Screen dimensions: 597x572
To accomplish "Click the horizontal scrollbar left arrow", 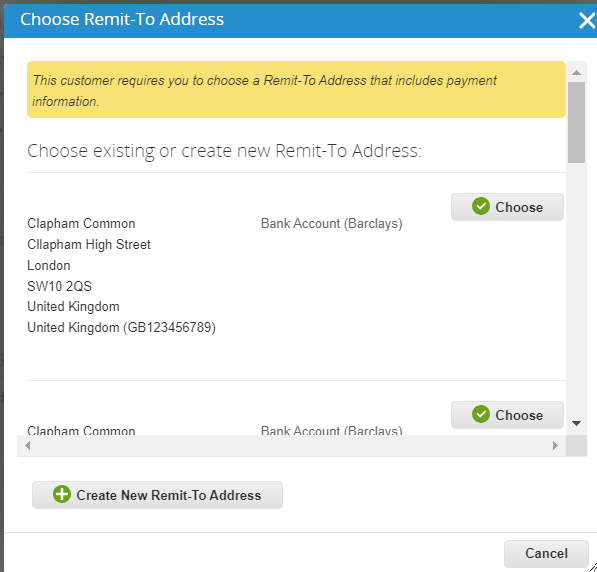I will [27, 445].
